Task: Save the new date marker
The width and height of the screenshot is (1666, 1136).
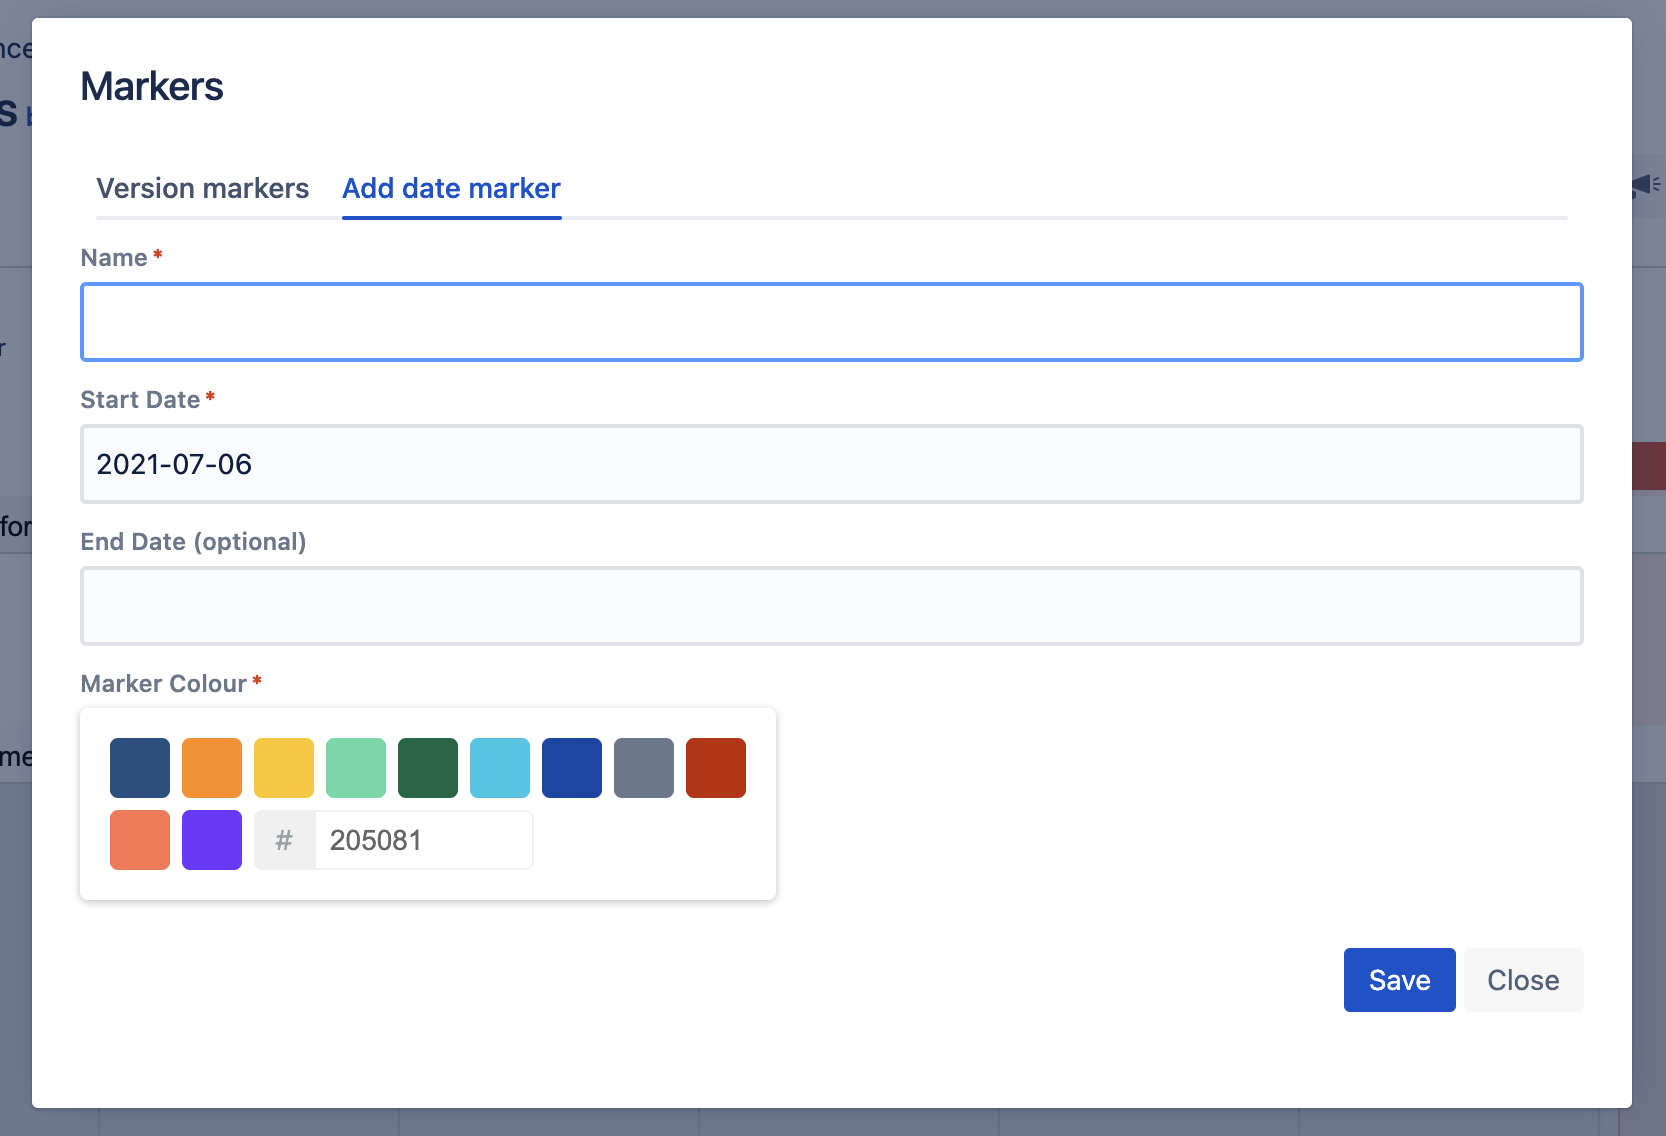Action: [x=1399, y=980]
